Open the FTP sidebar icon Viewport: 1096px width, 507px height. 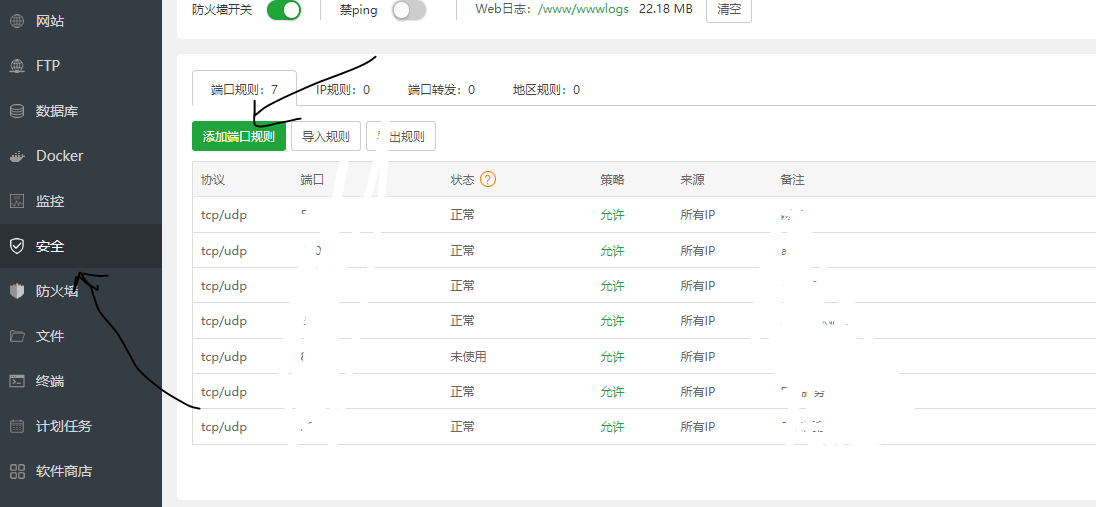point(17,66)
